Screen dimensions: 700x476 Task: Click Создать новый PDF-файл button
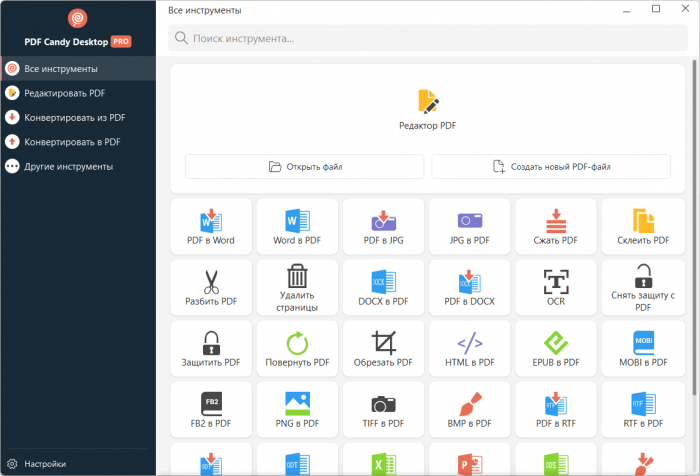click(x=551, y=167)
